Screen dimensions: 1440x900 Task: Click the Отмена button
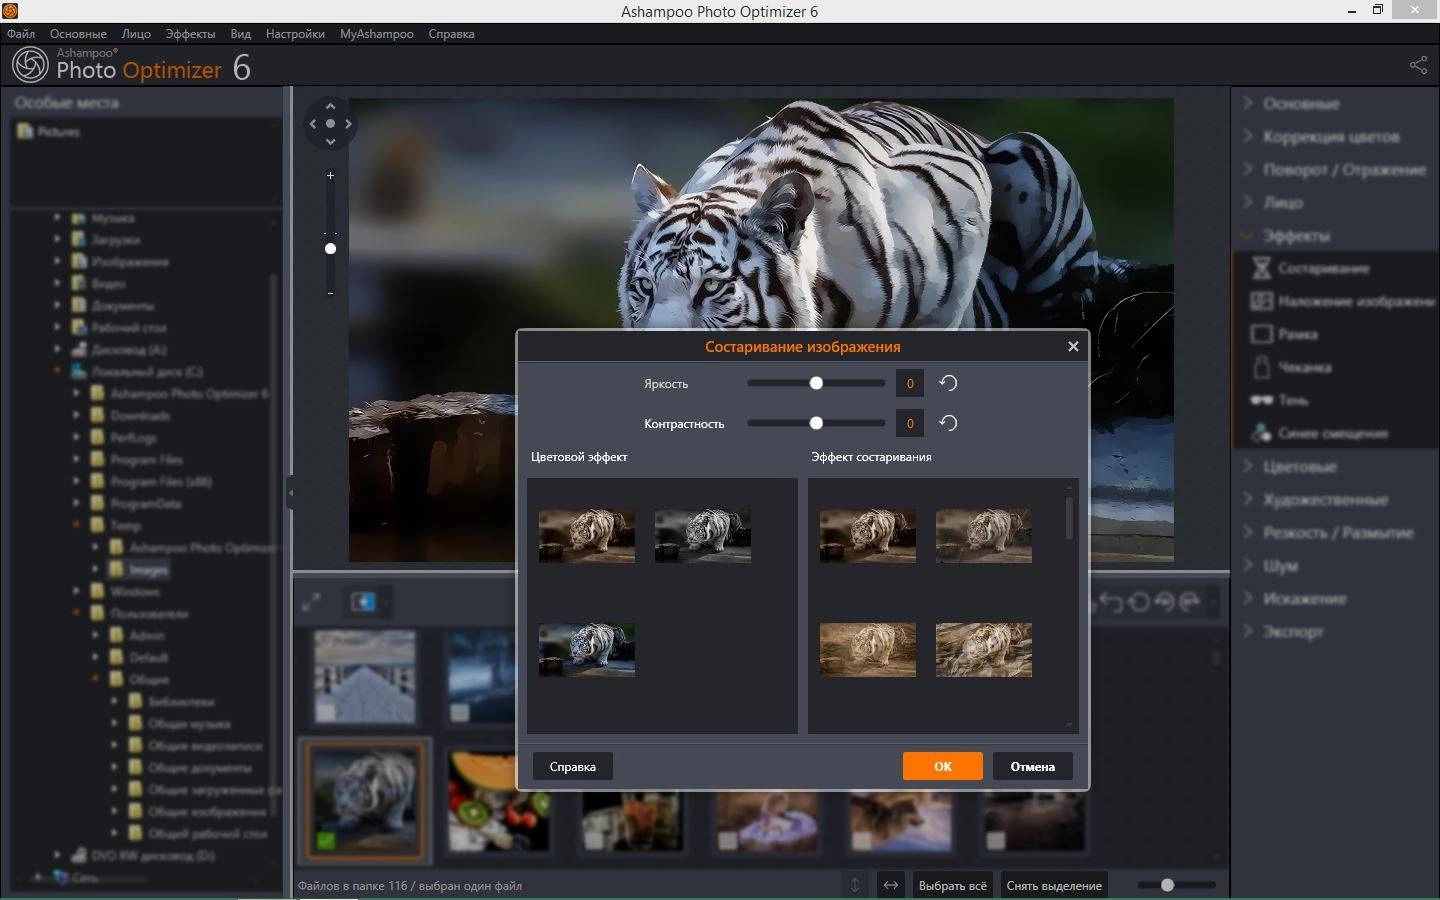[x=1032, y=766]
